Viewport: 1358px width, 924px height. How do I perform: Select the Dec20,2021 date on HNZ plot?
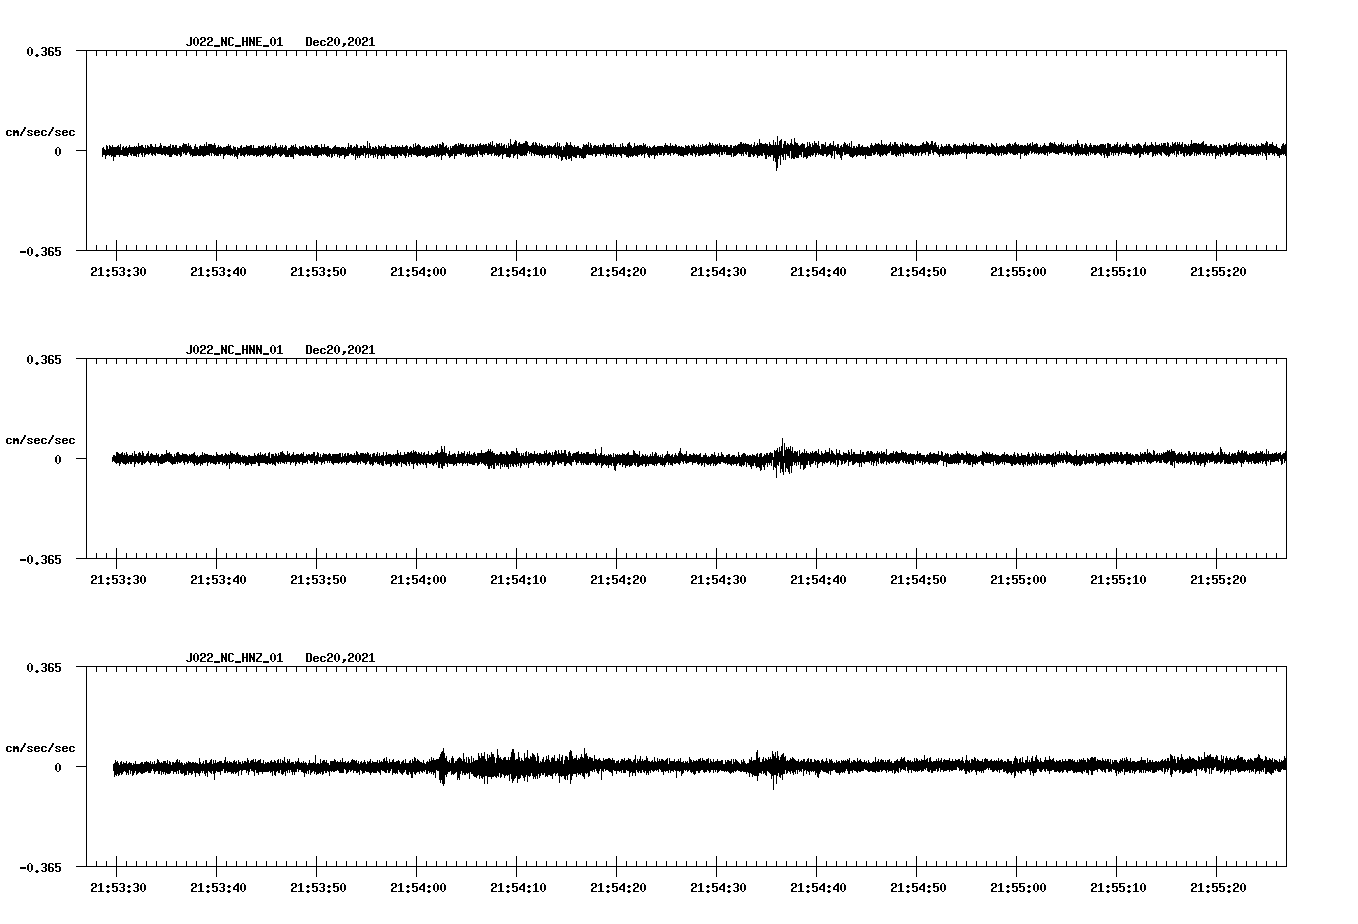point(340,658)
